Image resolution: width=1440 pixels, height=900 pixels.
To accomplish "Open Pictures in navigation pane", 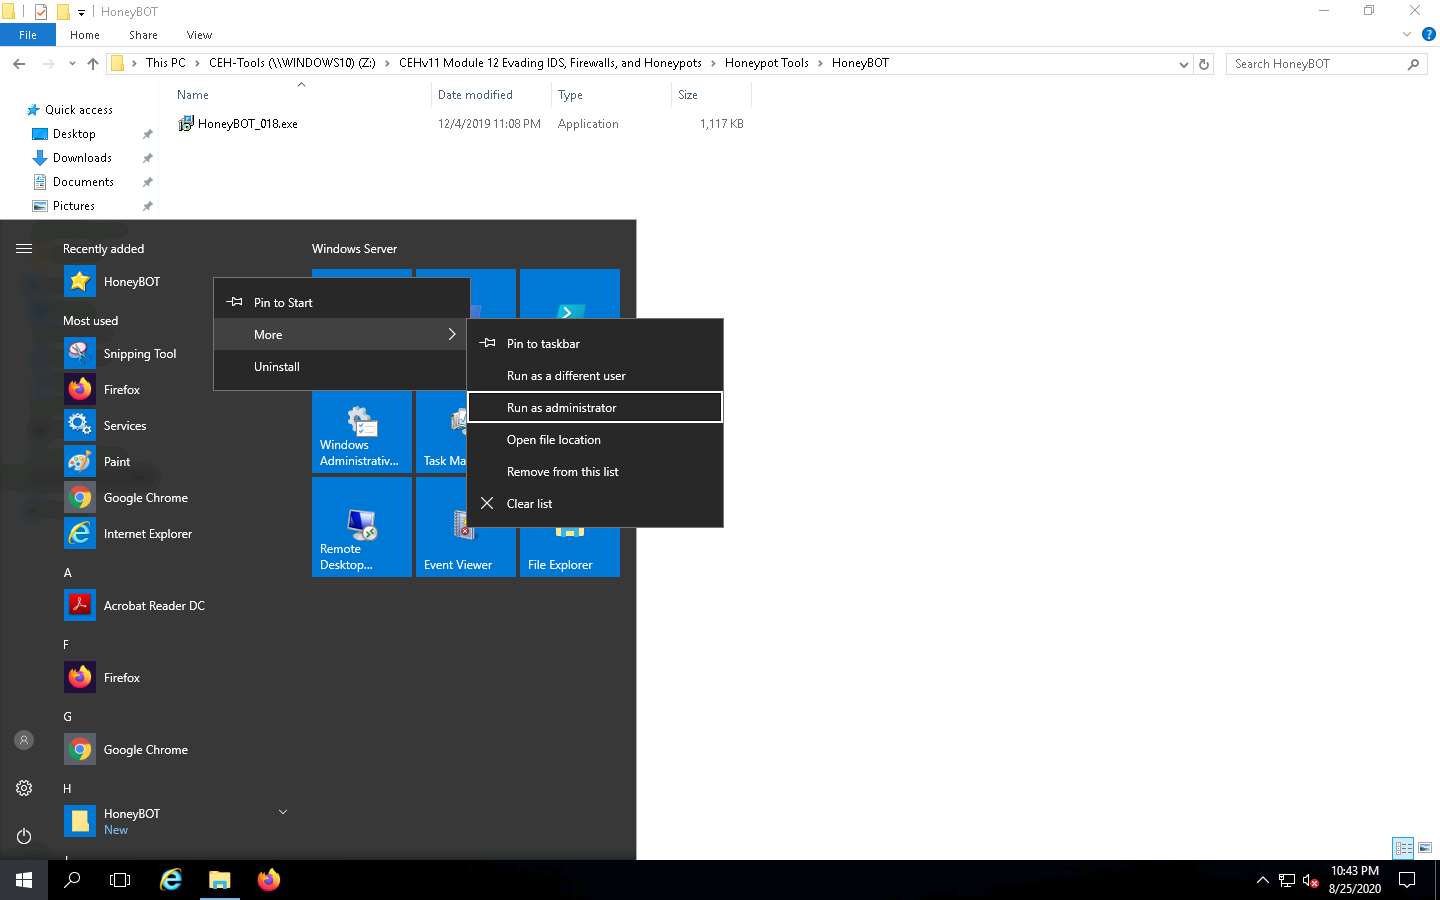I will click(x=74, y=206).
